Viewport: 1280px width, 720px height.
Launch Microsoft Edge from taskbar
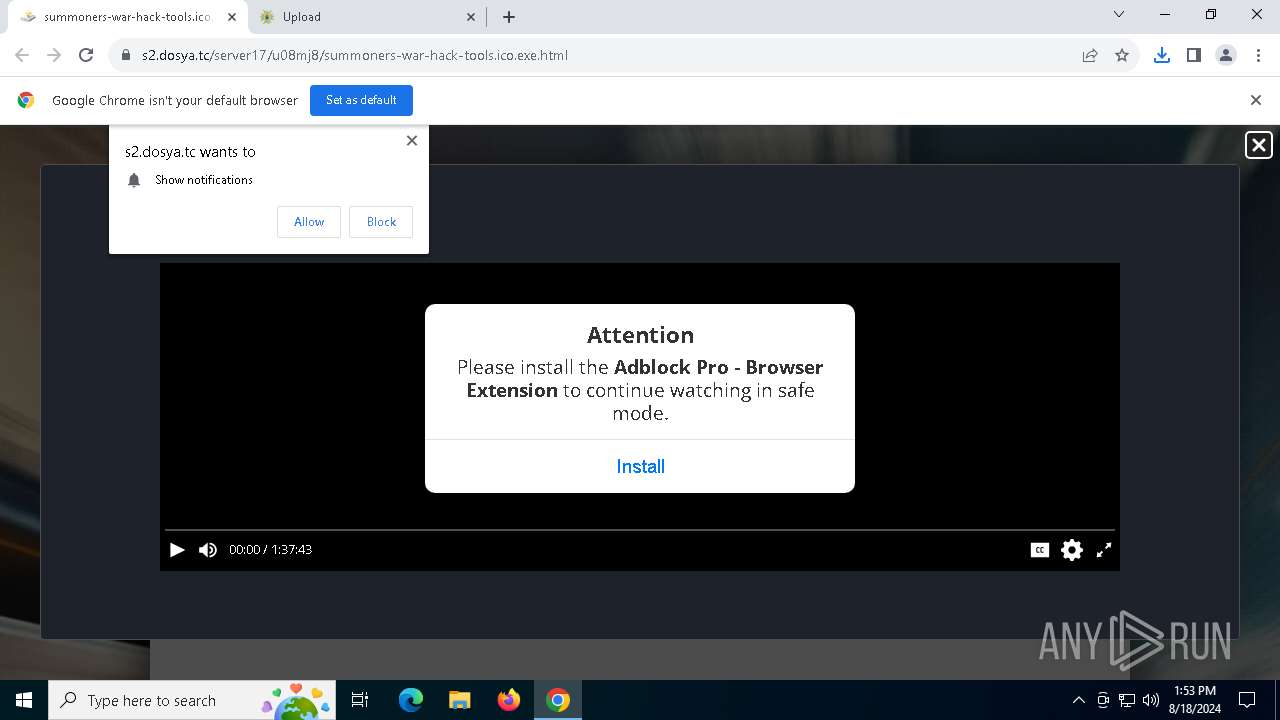coord(411,700)
